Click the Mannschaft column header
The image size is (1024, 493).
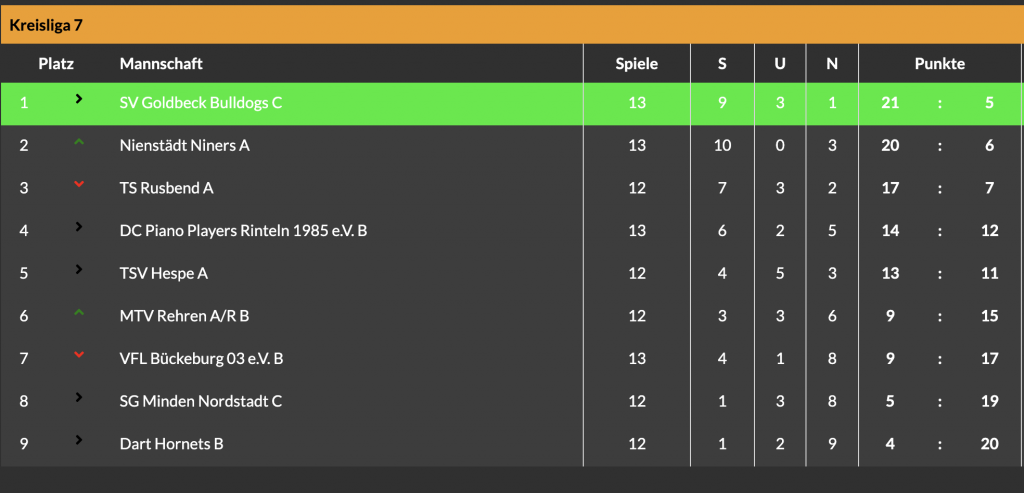pos(161,64)
